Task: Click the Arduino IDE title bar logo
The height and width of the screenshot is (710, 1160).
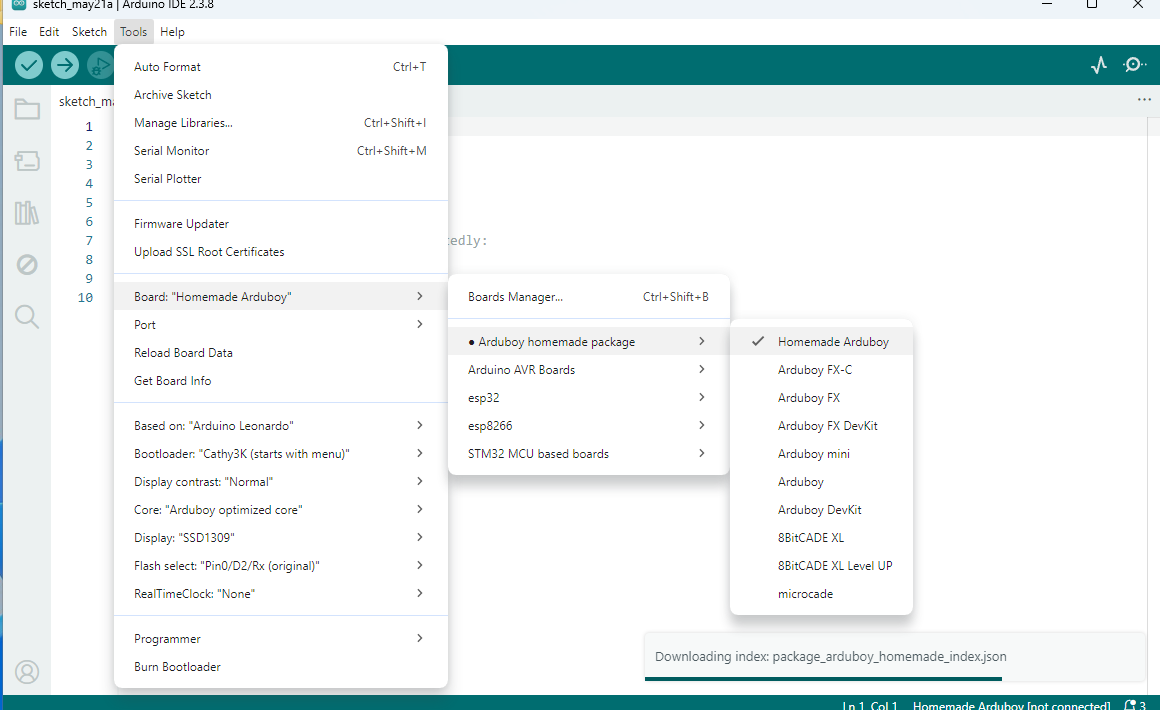Action: click(19, 4)
